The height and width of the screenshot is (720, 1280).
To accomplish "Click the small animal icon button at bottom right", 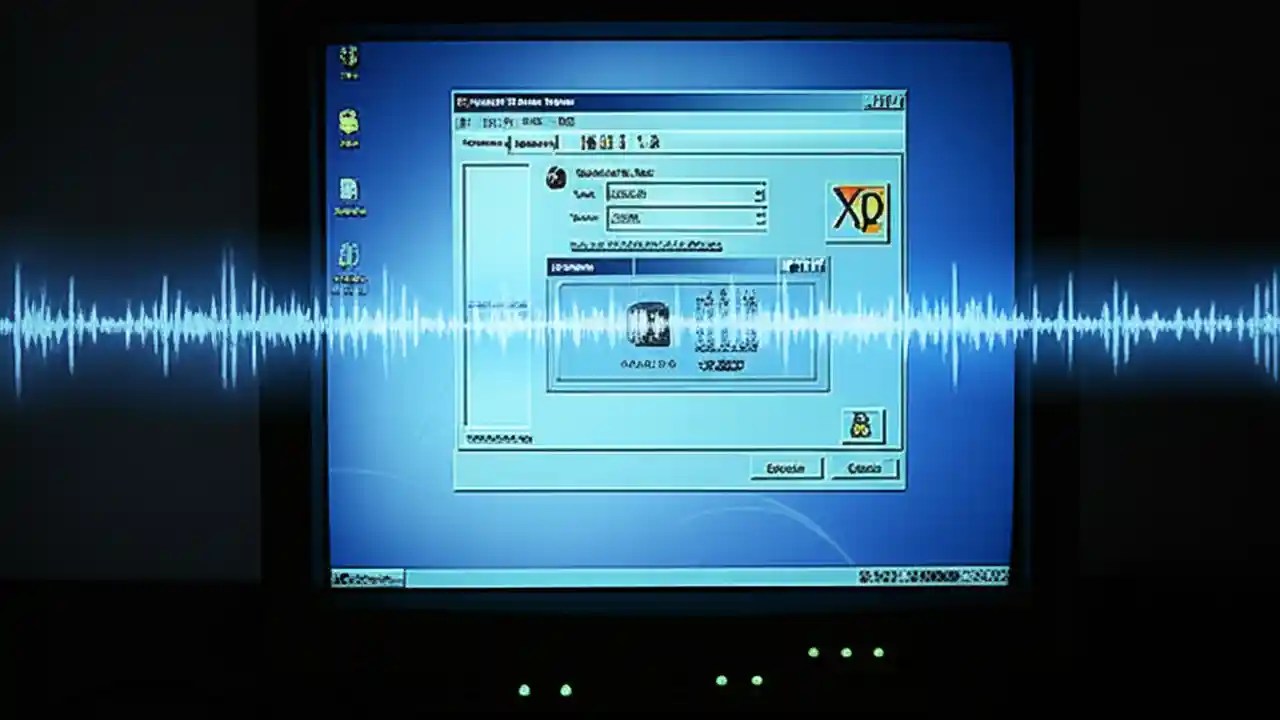I will pos(862,425).
